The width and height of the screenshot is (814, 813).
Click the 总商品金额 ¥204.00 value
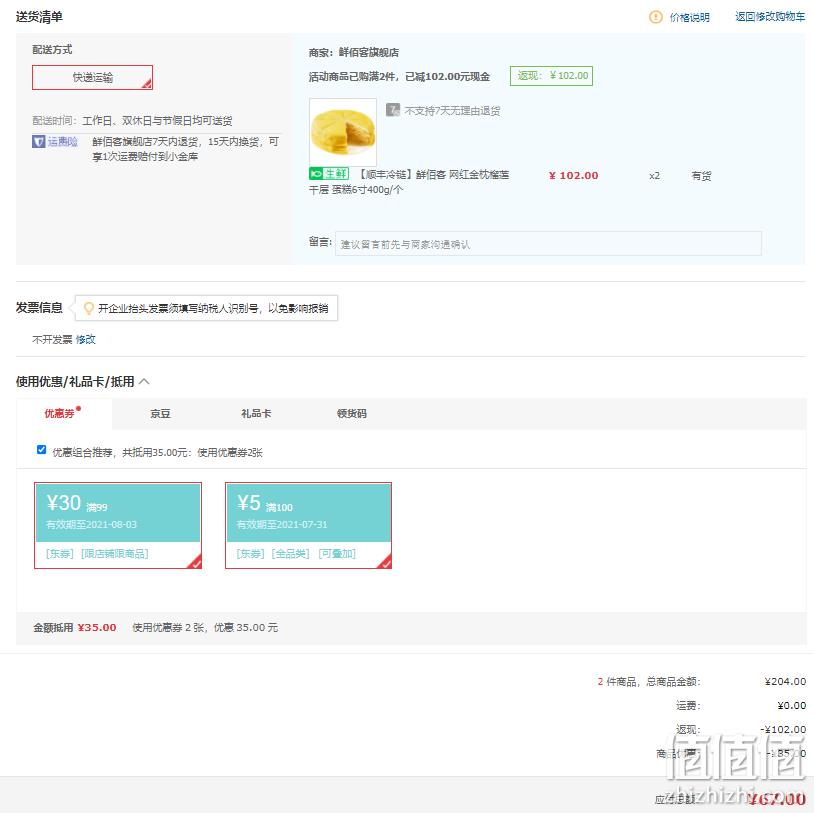pos(785,681)
